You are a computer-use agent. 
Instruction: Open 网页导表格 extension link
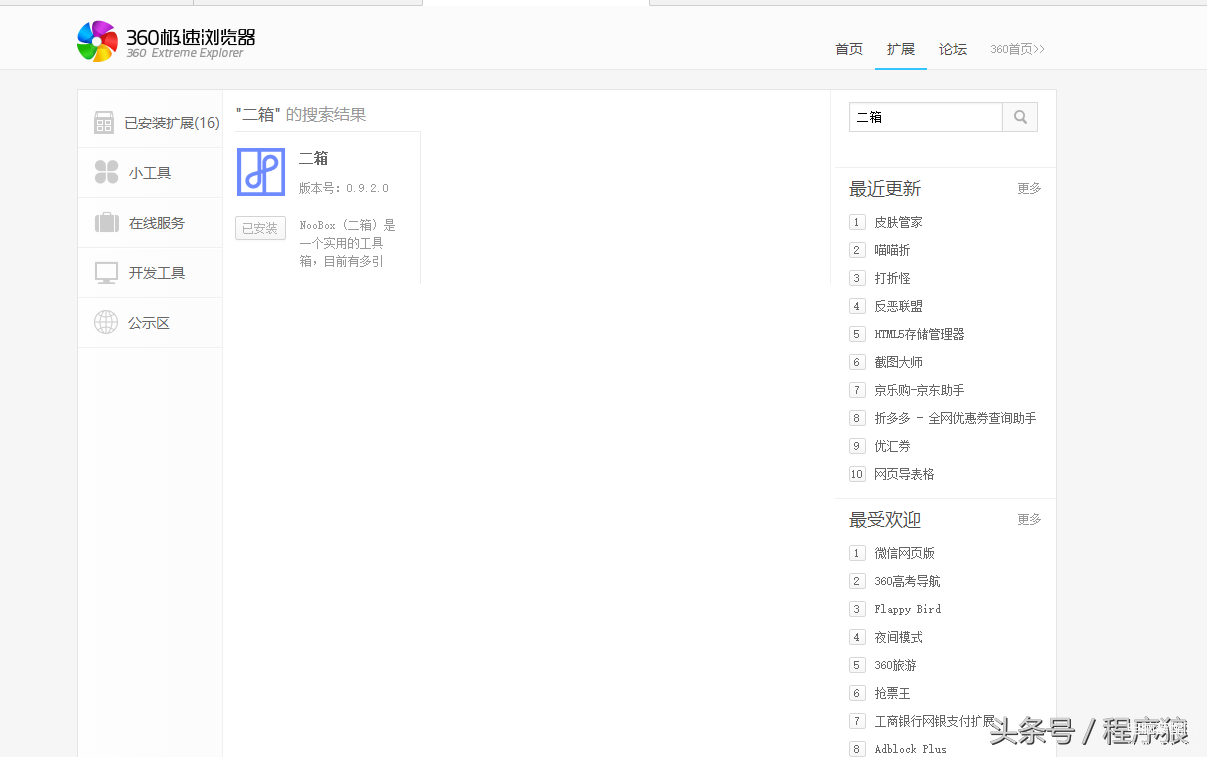coord(904,474)
